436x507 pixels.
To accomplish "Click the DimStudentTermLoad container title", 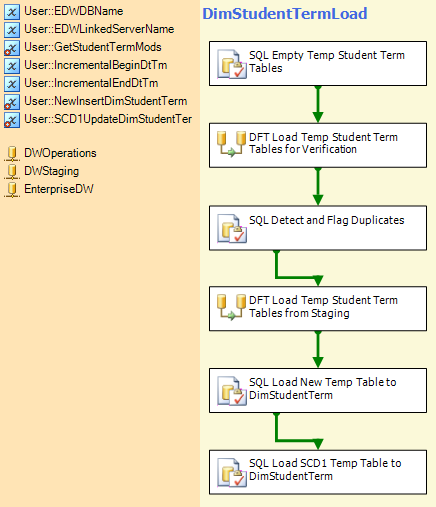I will tap(285, 14).
